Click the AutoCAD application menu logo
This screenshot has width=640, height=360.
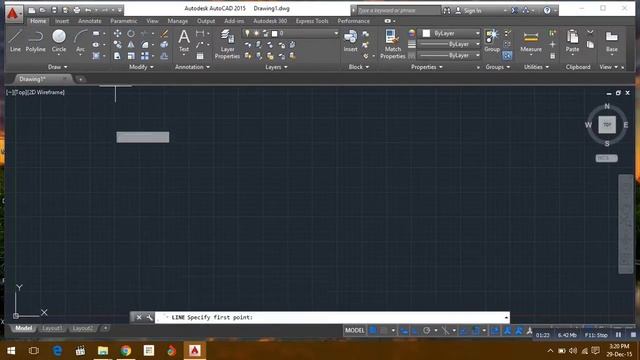(14, 13)
